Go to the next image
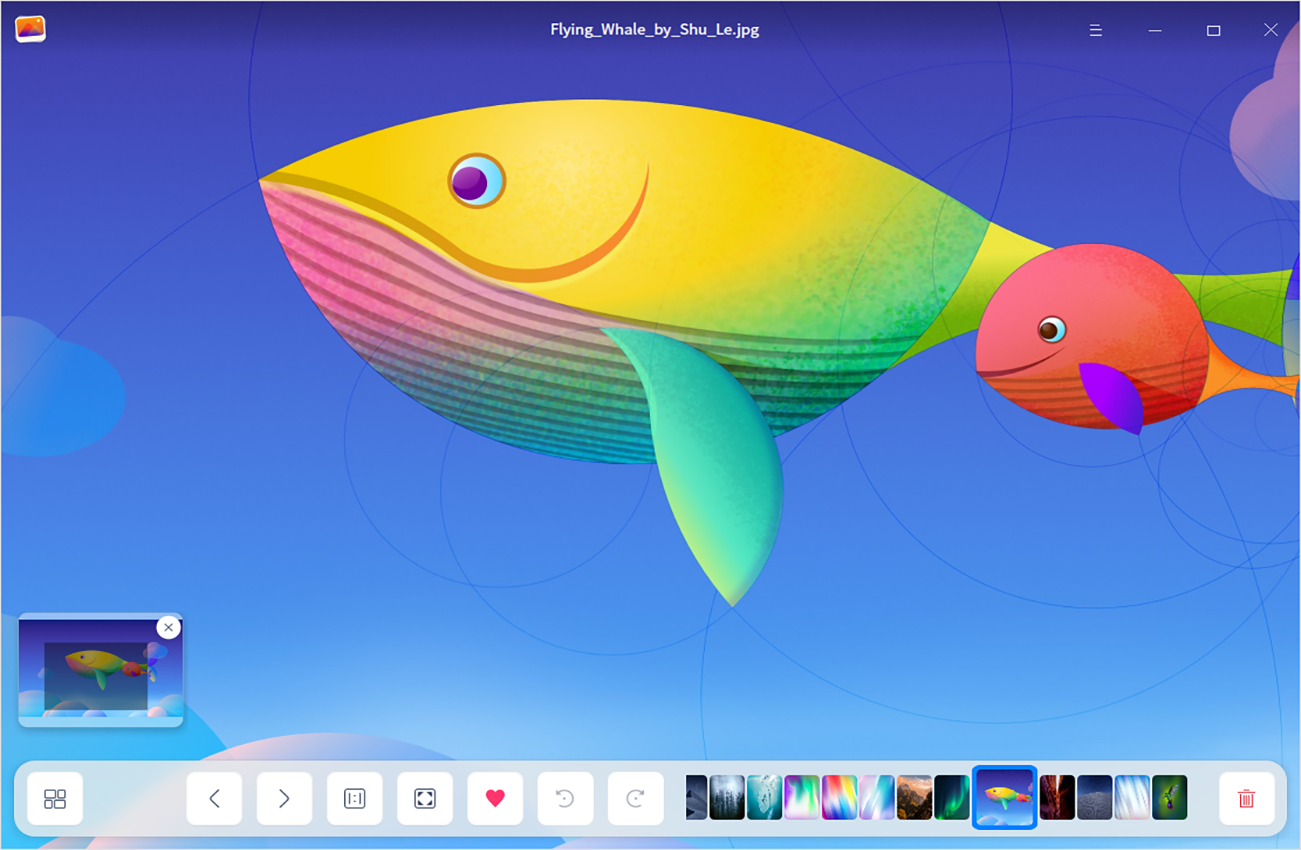Screen dimensions: 1301x850 pos(284,799)
